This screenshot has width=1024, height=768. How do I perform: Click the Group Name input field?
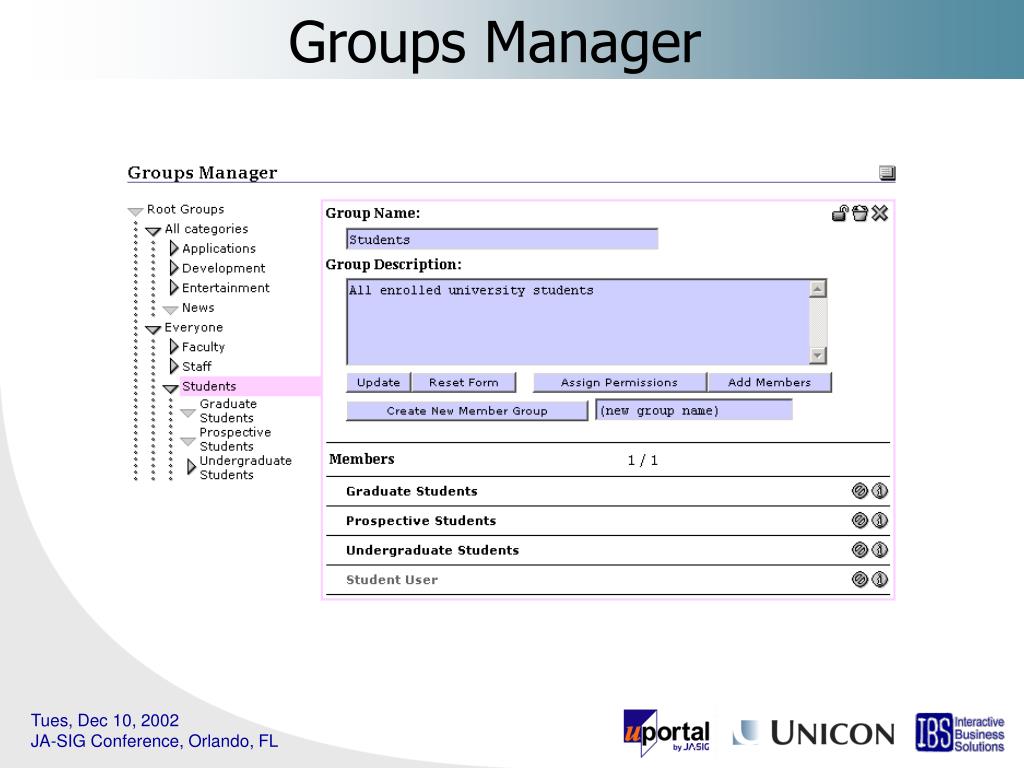(x=502, y=239)
